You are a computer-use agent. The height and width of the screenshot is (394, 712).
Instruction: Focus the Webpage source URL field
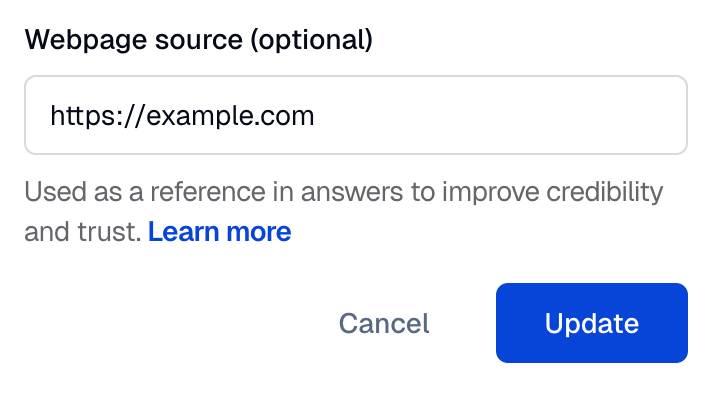click(x=356, y=115)
